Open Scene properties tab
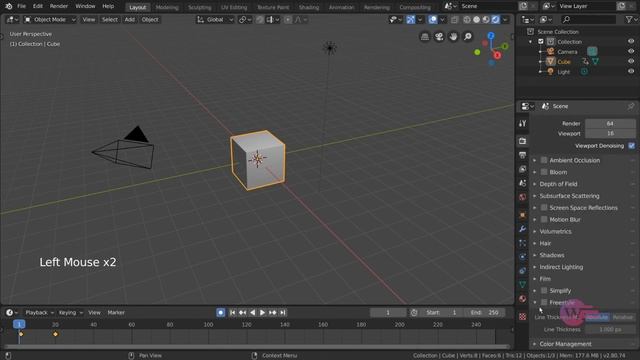Viewport: 640px width, 360px height. tap(522, 183)
